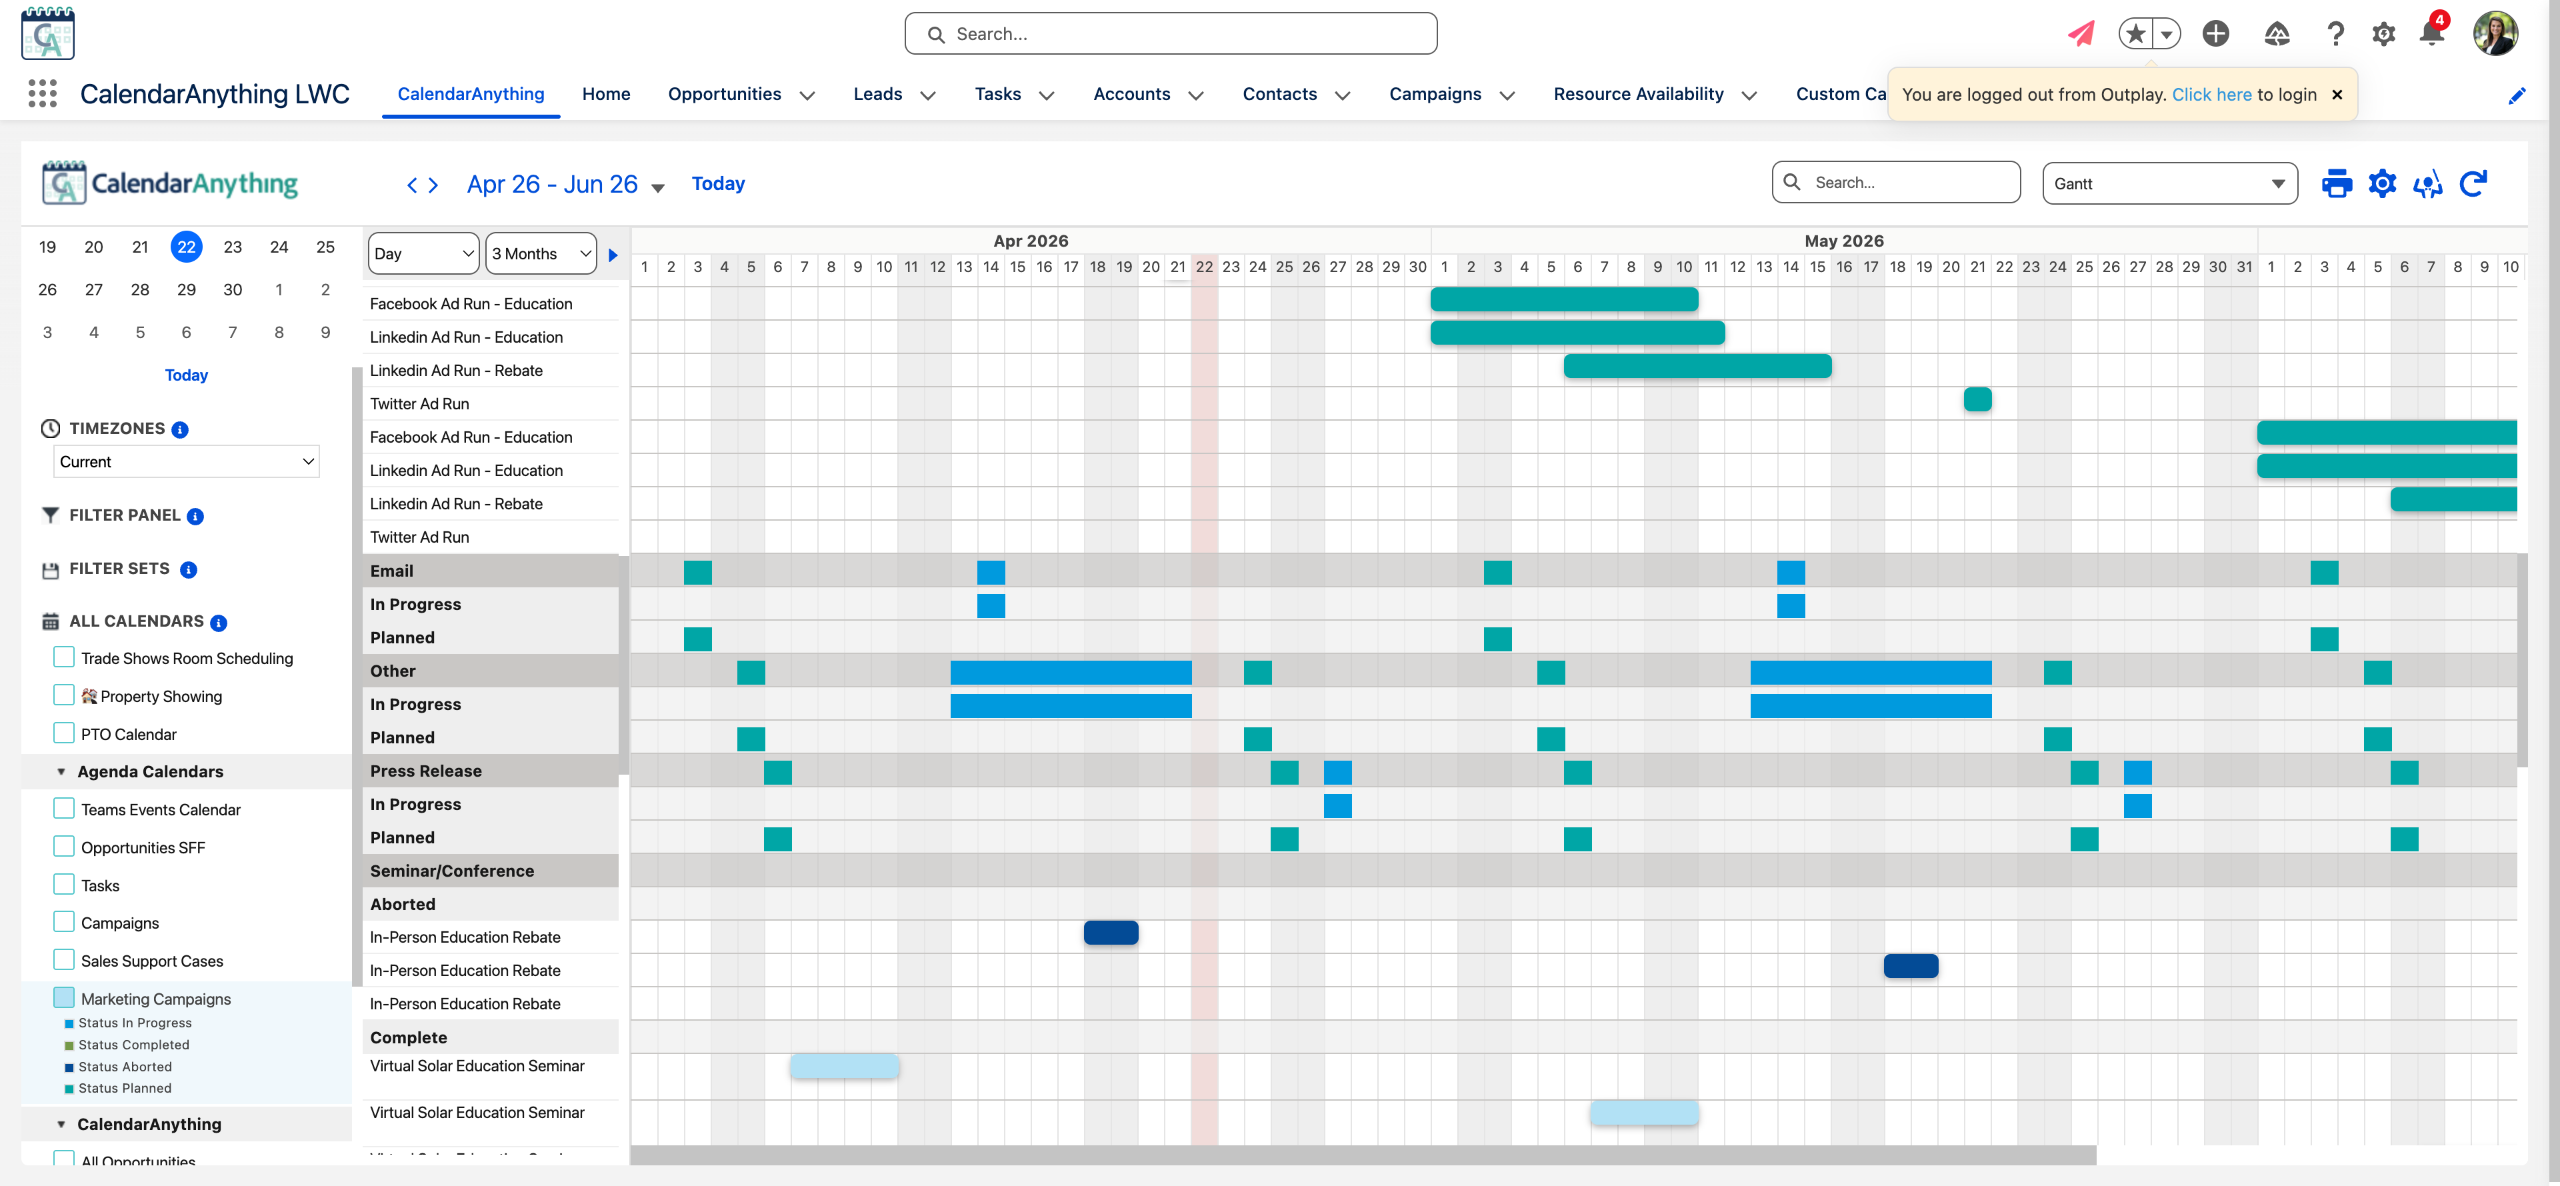Click the blue play arrow beside 3 Months
Viewport: 2560px width, 1186px height.
(x=613, y=255)
